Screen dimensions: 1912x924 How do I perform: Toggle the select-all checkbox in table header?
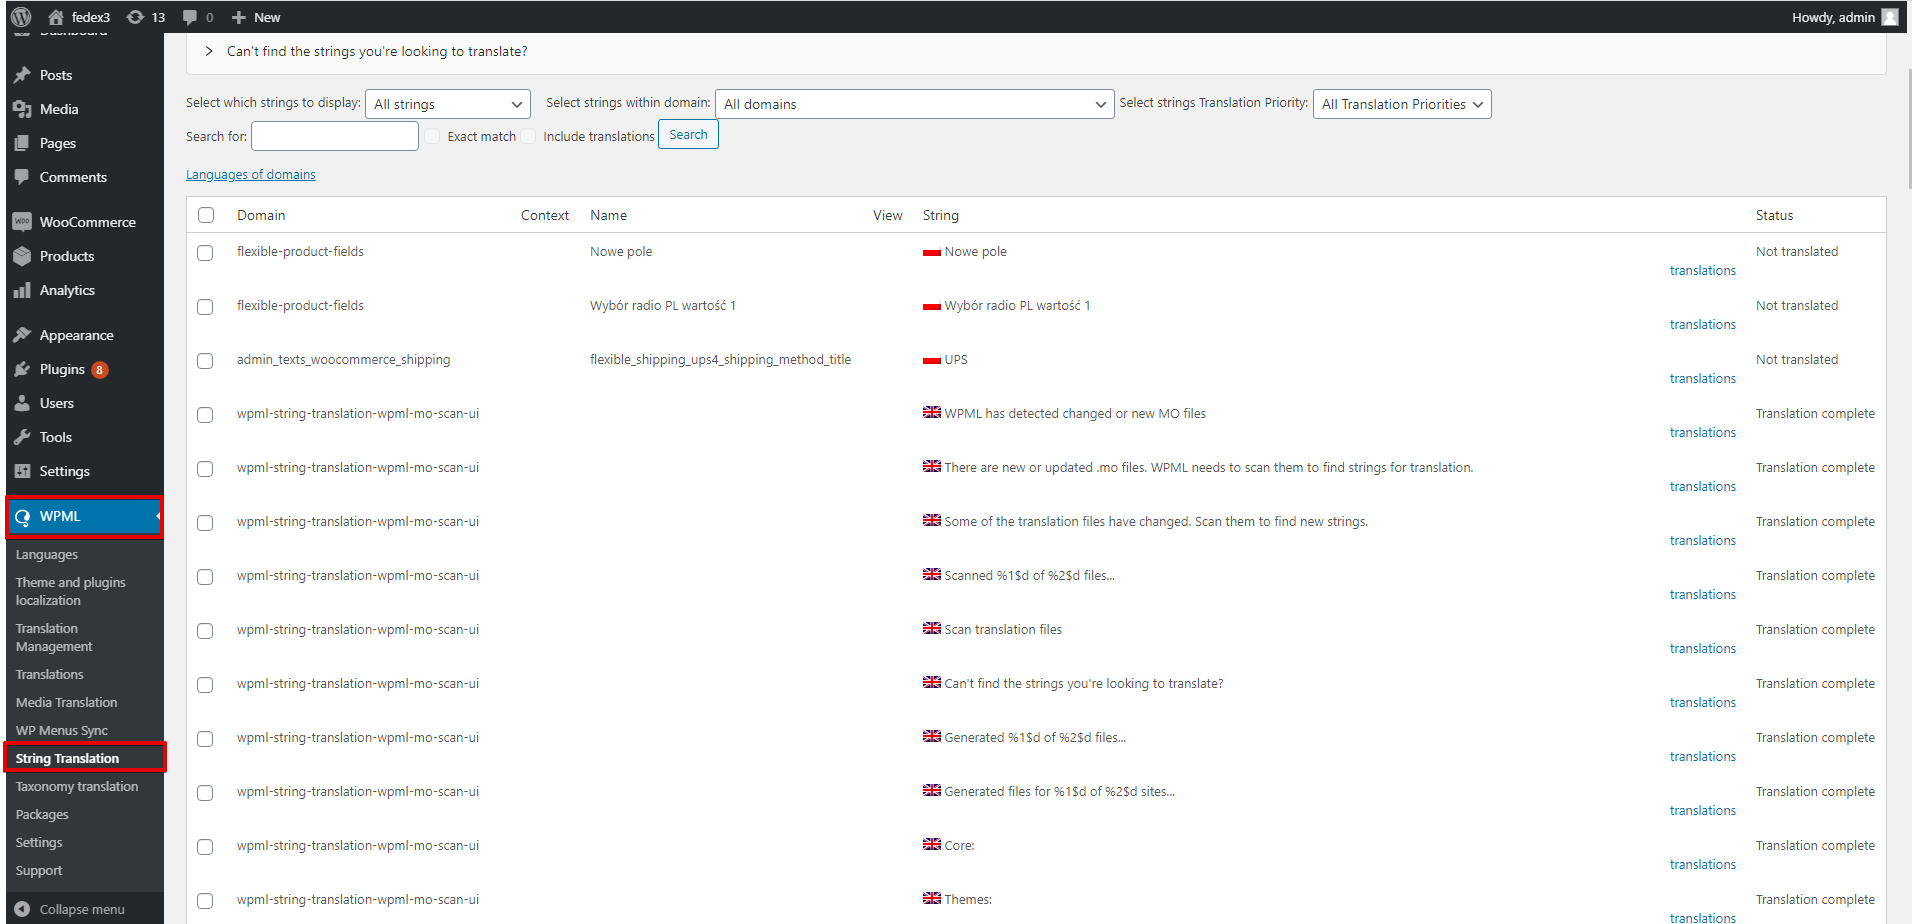pos(206,215)
